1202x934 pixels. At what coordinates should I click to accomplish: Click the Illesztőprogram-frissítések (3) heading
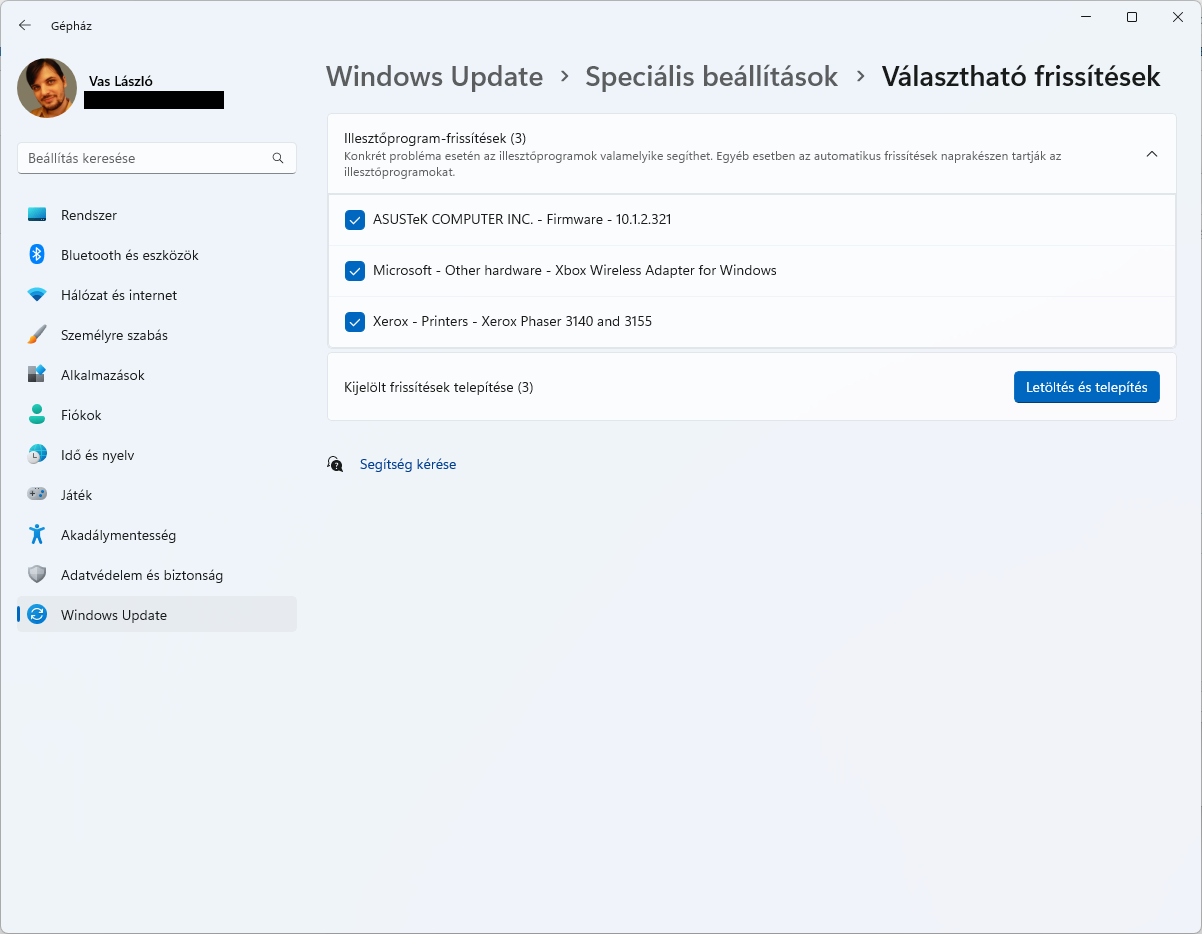coord(435,138)
